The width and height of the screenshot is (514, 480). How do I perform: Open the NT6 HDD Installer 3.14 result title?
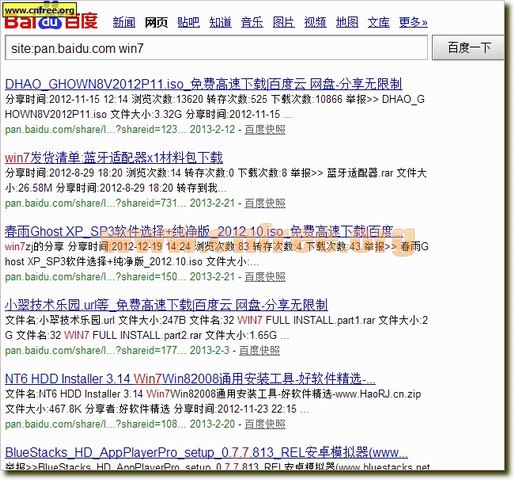point(190,379)
